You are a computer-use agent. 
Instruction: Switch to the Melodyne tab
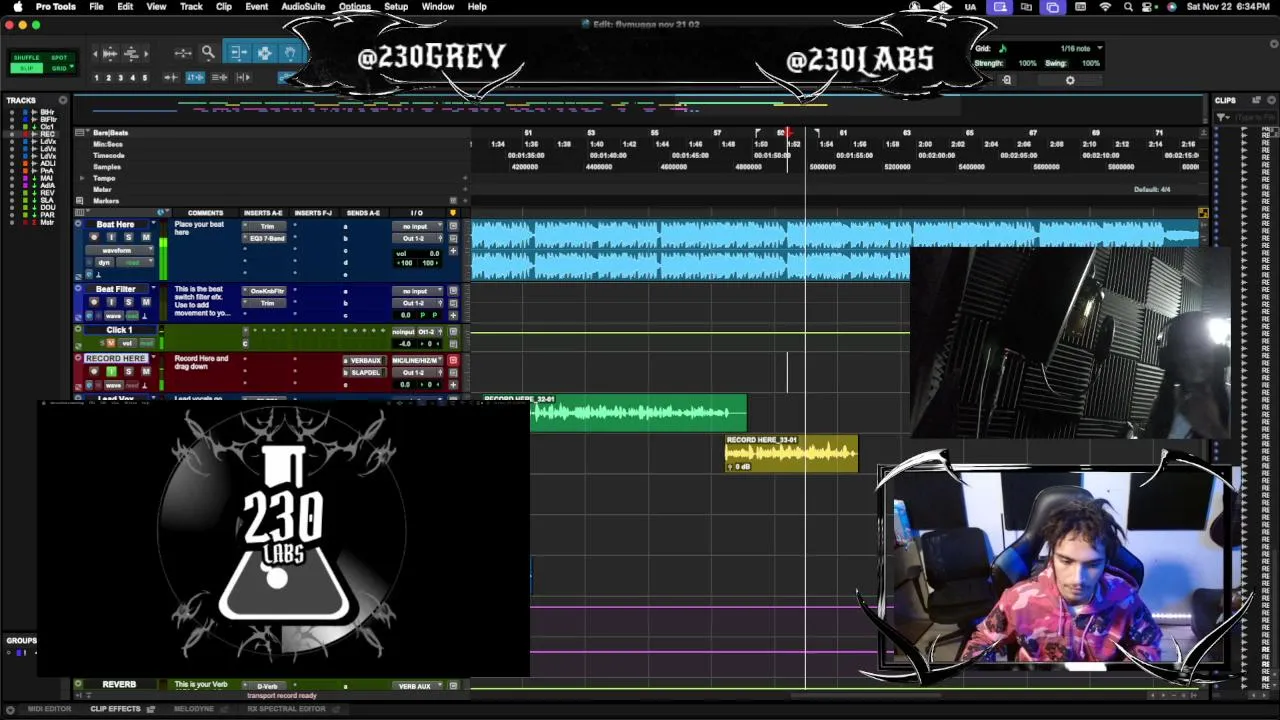point(194,709)
